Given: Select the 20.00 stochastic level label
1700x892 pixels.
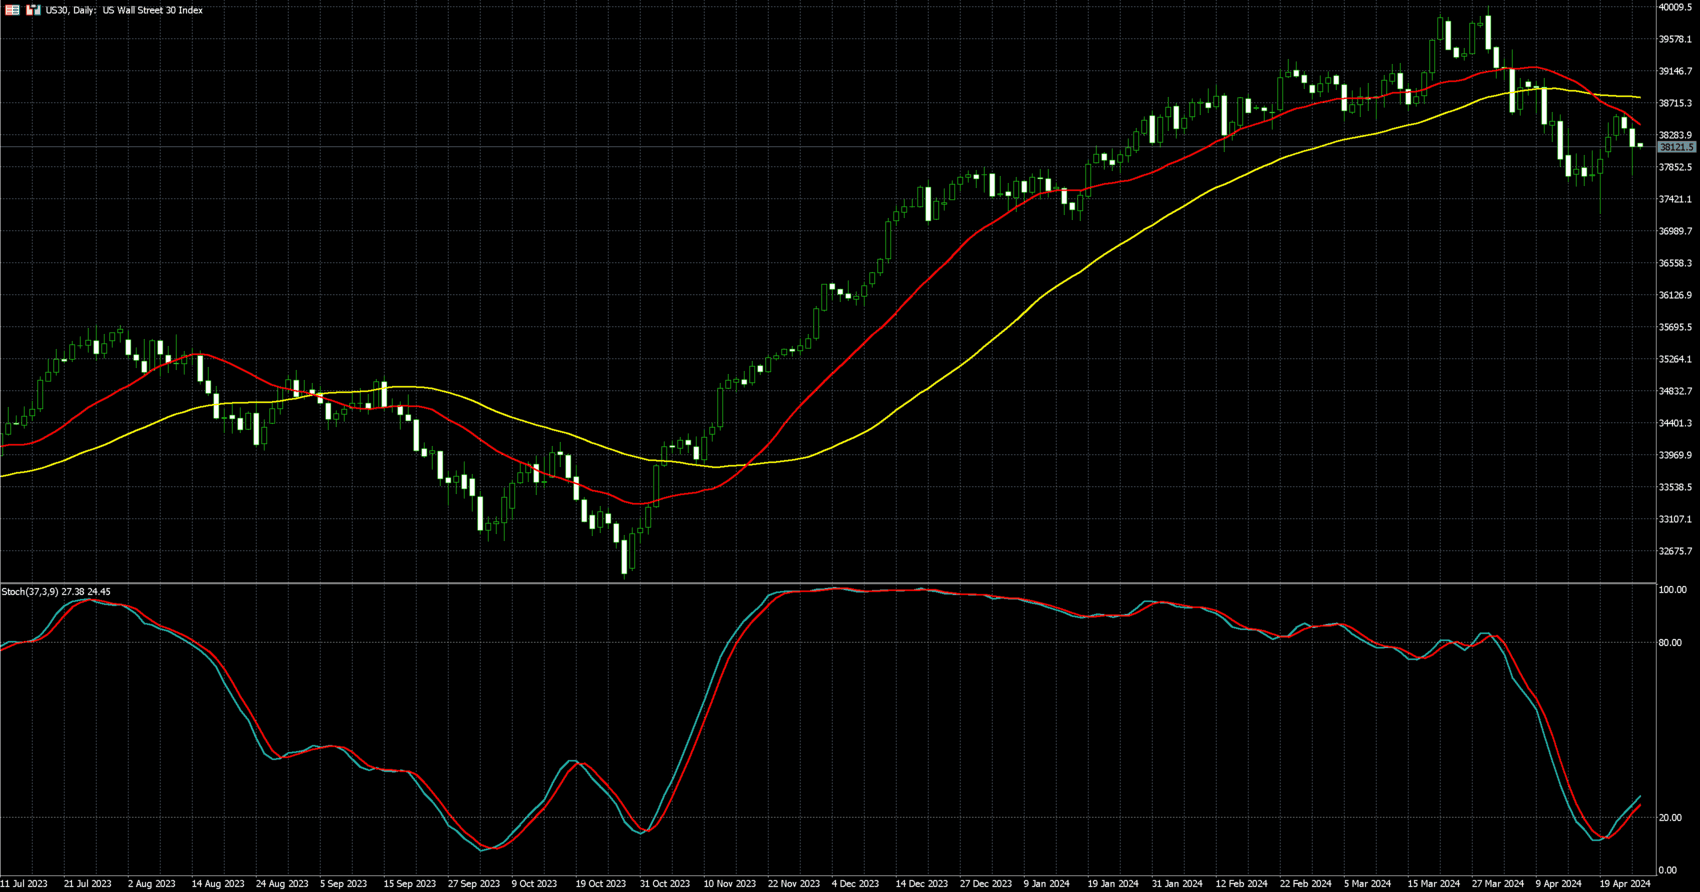Looking at the screenshot, I should pyautogui.click(x=1670, y=818).
